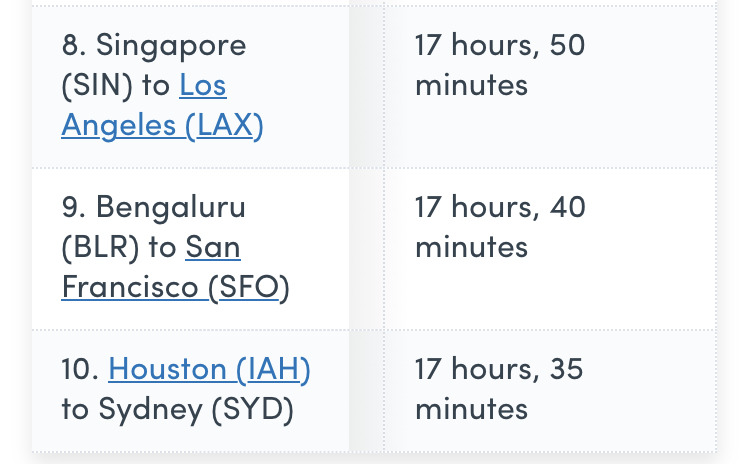Click the number 40 in the duration column
The width and height of the screenshot is (750, 464).
567,207
